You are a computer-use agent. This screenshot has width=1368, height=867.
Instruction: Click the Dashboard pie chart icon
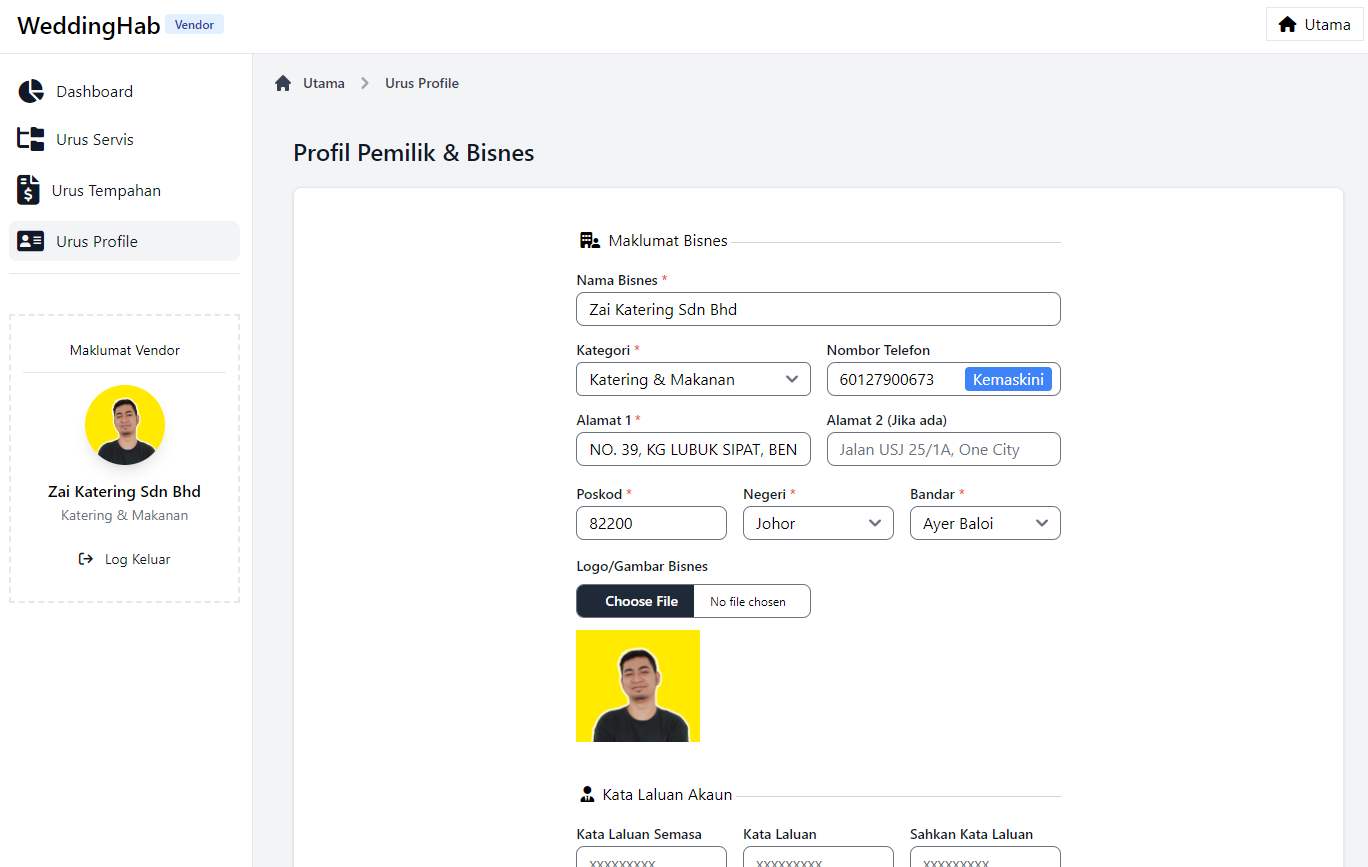coord(31,91)
